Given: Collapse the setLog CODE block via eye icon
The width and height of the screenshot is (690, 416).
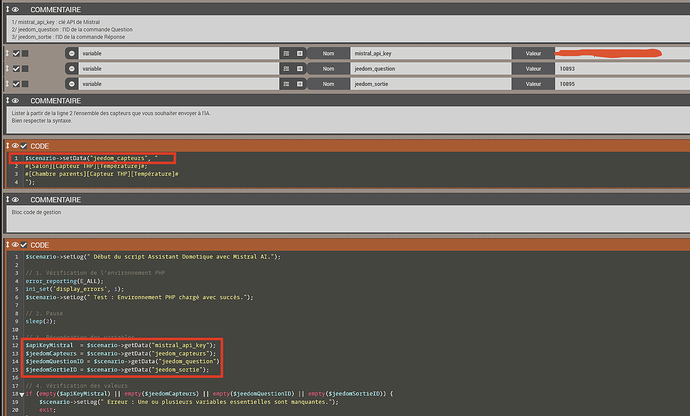Looking at the screenshot, I should [15, 245].
